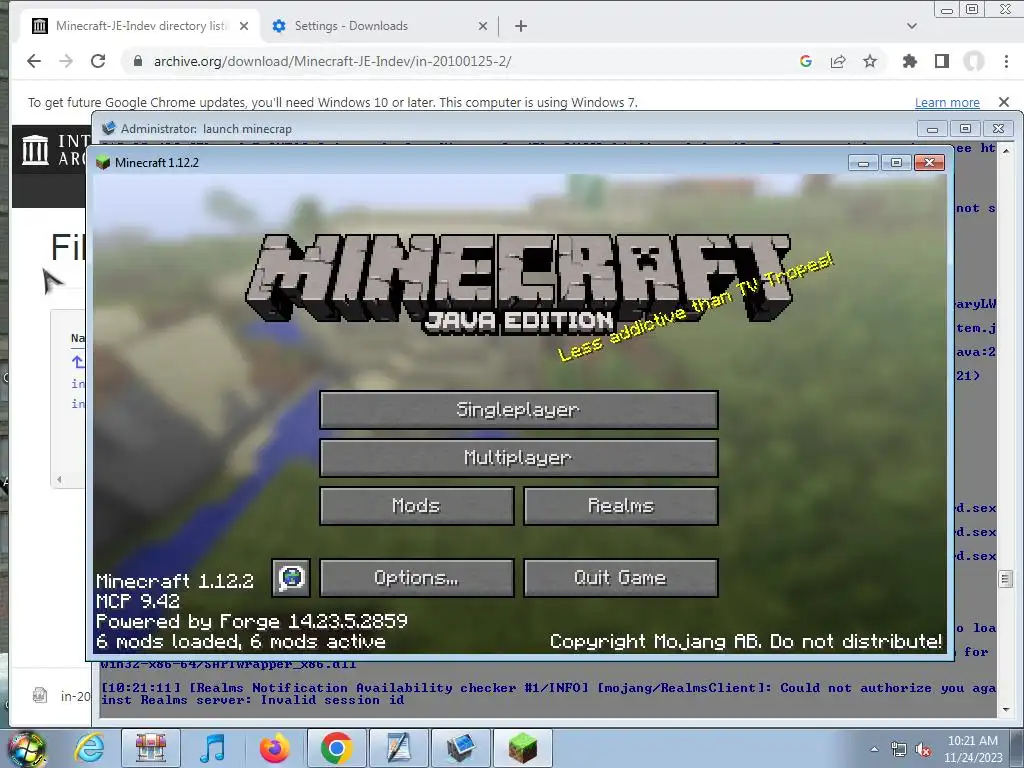Start a Singleplayer game

point(519,409)
